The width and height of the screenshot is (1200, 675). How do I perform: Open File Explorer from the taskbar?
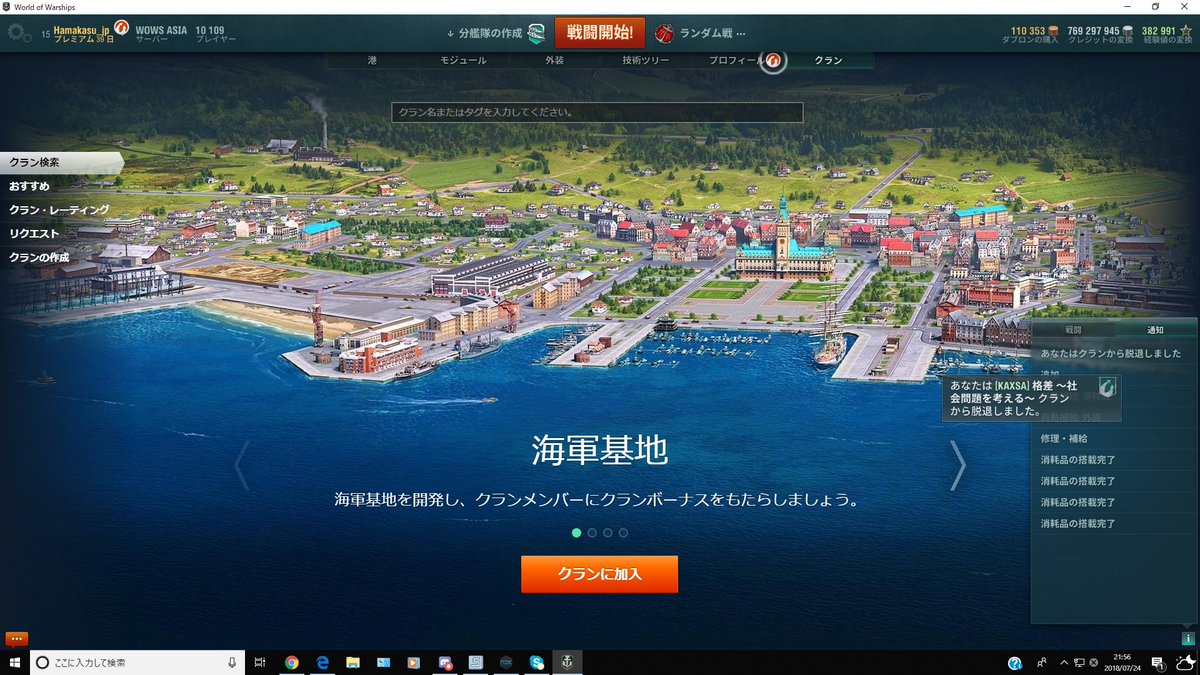[x=353, y=662]
